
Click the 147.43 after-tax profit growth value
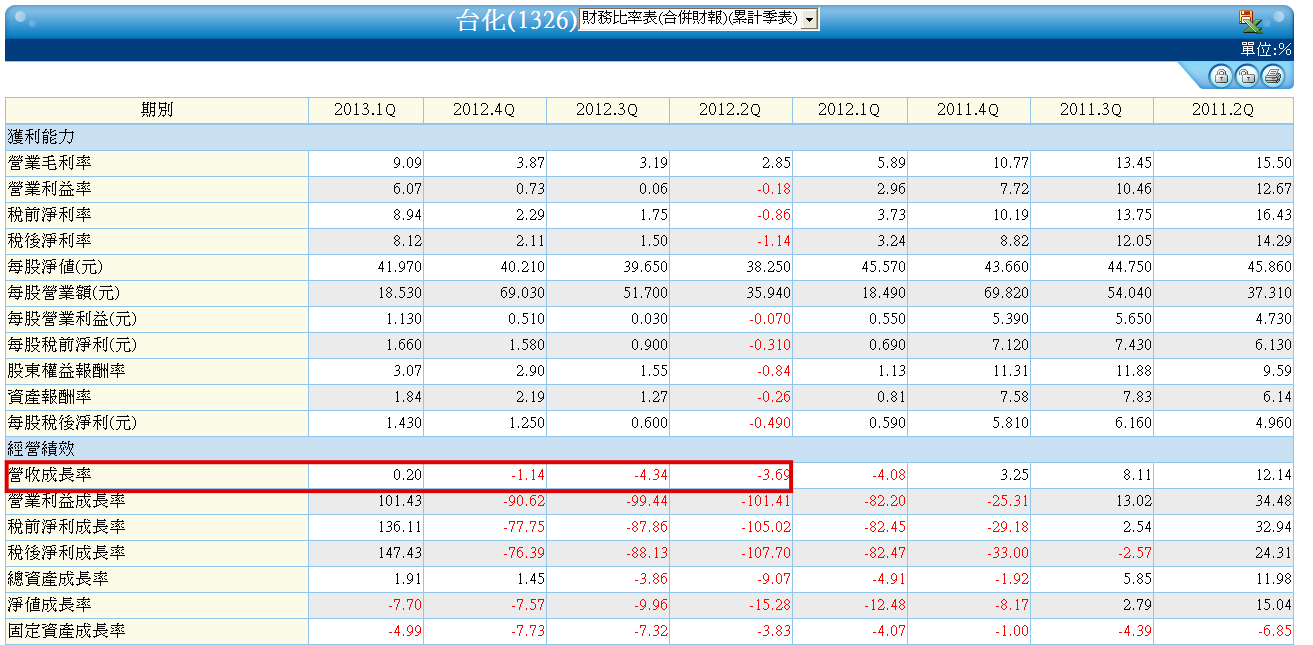click(400, 554)
